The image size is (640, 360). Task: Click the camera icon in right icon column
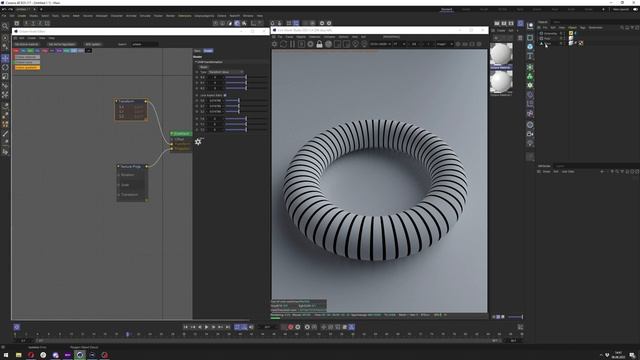(x=530, y=134)
